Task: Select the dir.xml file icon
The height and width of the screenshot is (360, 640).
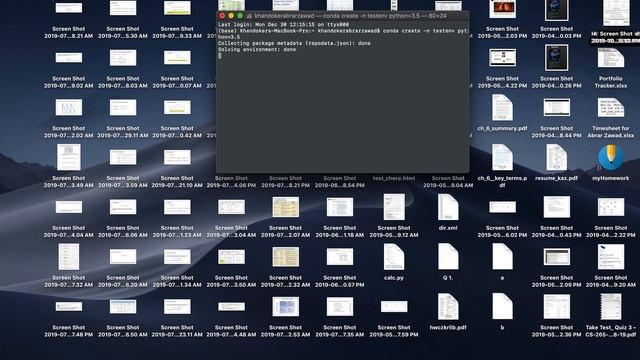Action: click(448, 207)
